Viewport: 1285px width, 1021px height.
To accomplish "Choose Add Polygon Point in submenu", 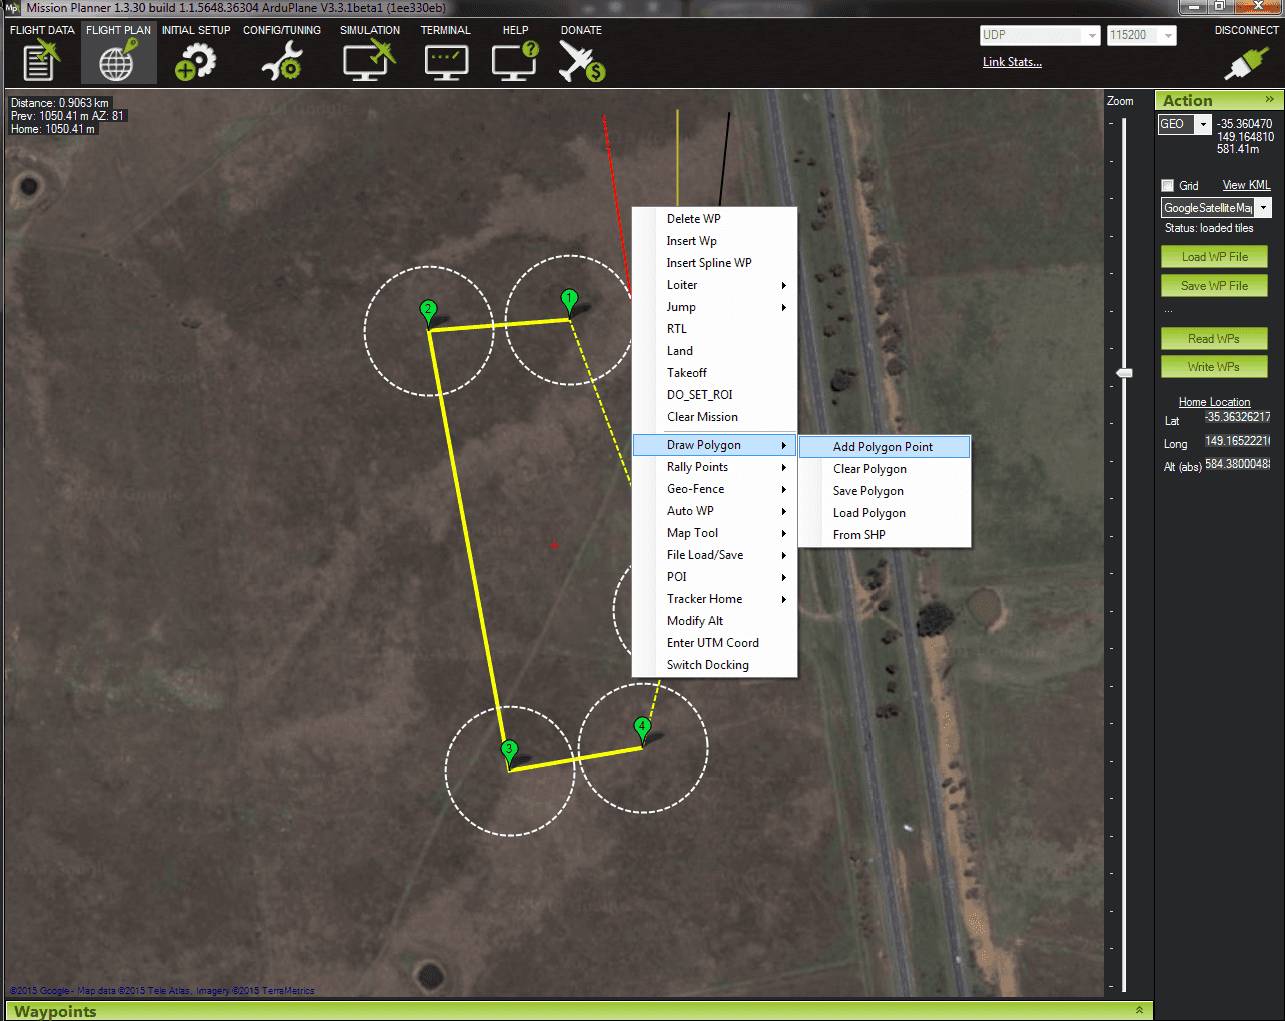I will pyautogui.click(x=883, y=447).
